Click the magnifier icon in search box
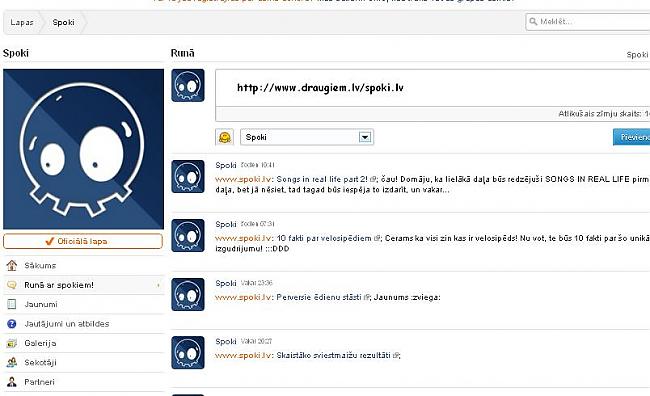This screenshot has height=396, width=650. [x=533, y=21]
